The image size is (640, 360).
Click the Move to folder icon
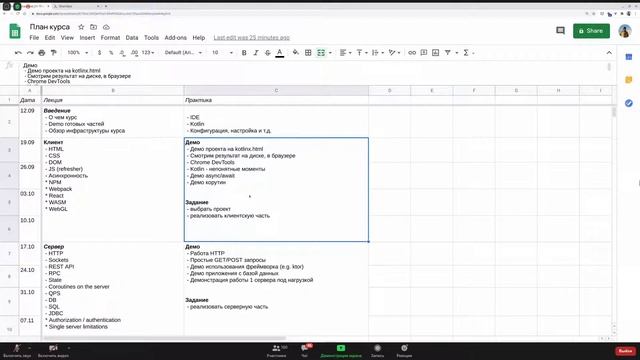click(x=93, y=27)
